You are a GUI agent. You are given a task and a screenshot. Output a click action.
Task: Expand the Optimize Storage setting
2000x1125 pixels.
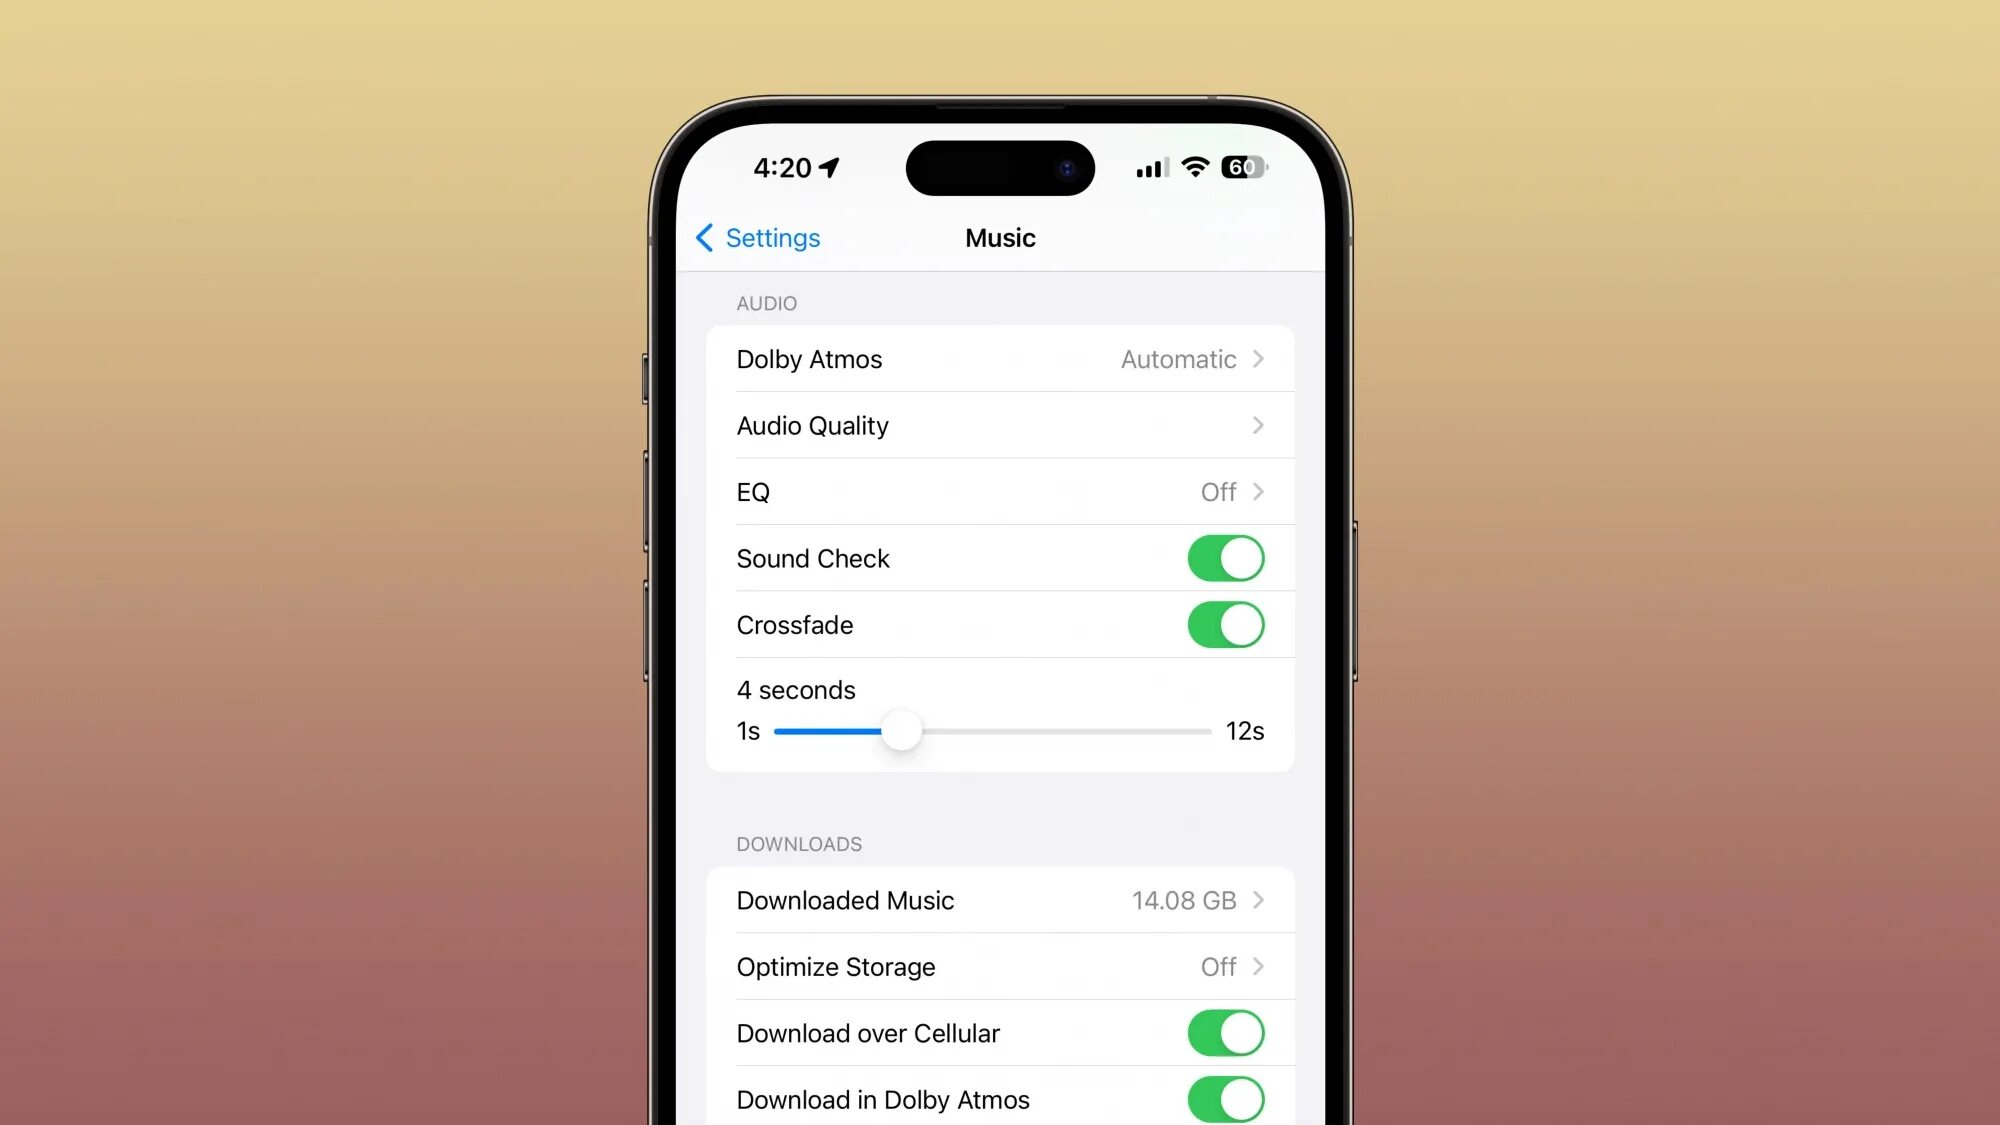[1000, 966]
